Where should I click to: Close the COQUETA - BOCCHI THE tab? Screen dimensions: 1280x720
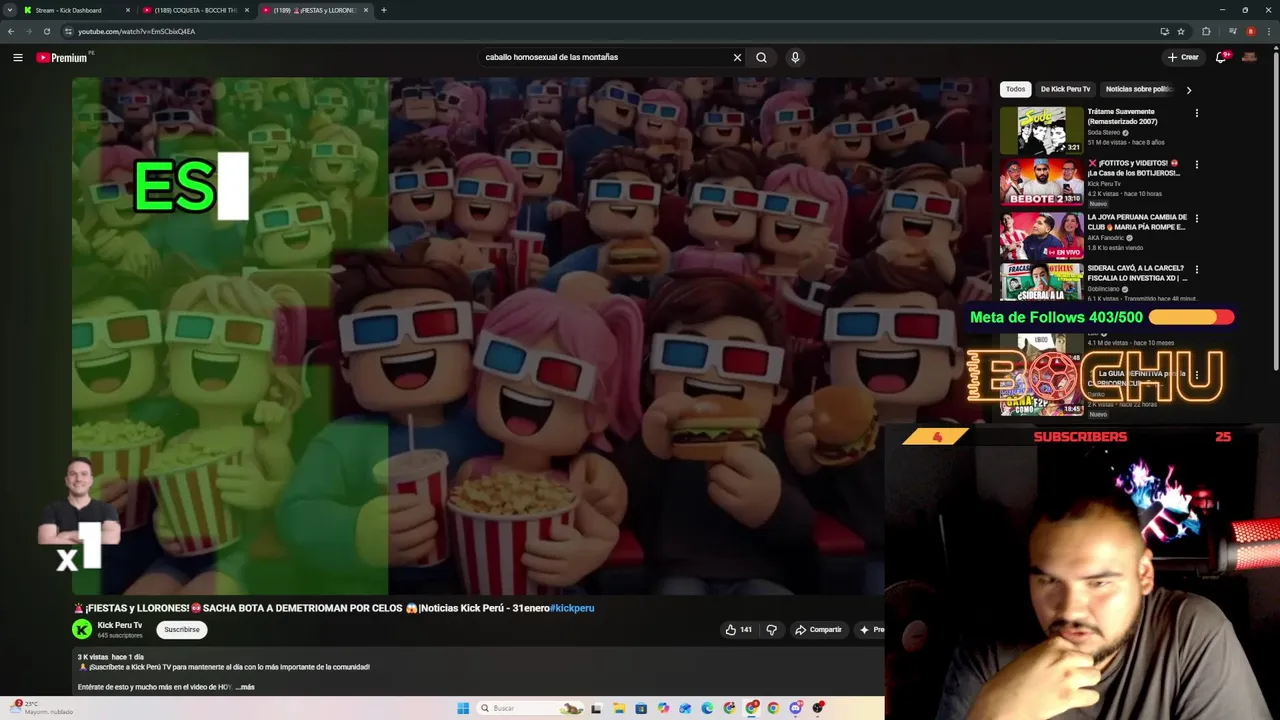pyautogui.click(x=247, y=10)
